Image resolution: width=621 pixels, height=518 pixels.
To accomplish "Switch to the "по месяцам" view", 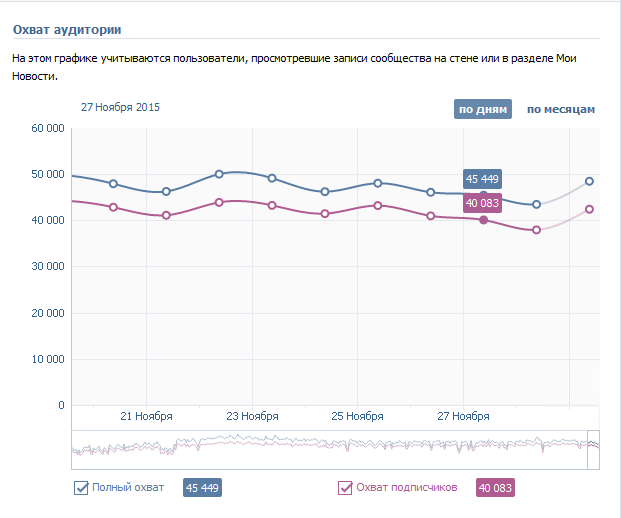I will (561, 109).
